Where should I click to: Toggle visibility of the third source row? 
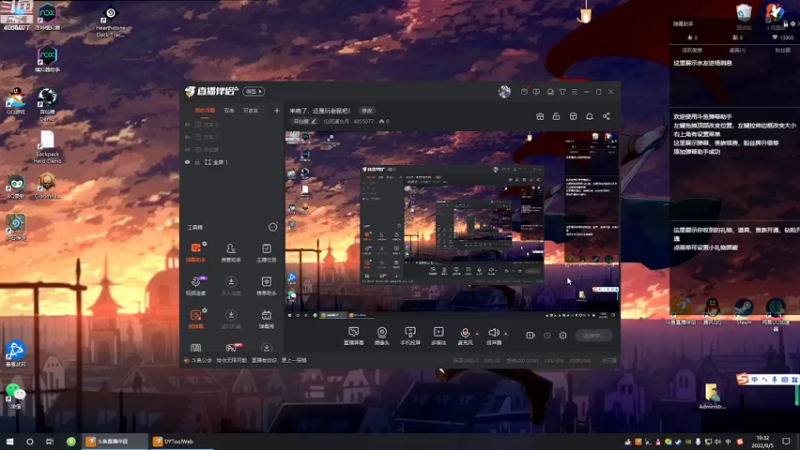point(187,149)
